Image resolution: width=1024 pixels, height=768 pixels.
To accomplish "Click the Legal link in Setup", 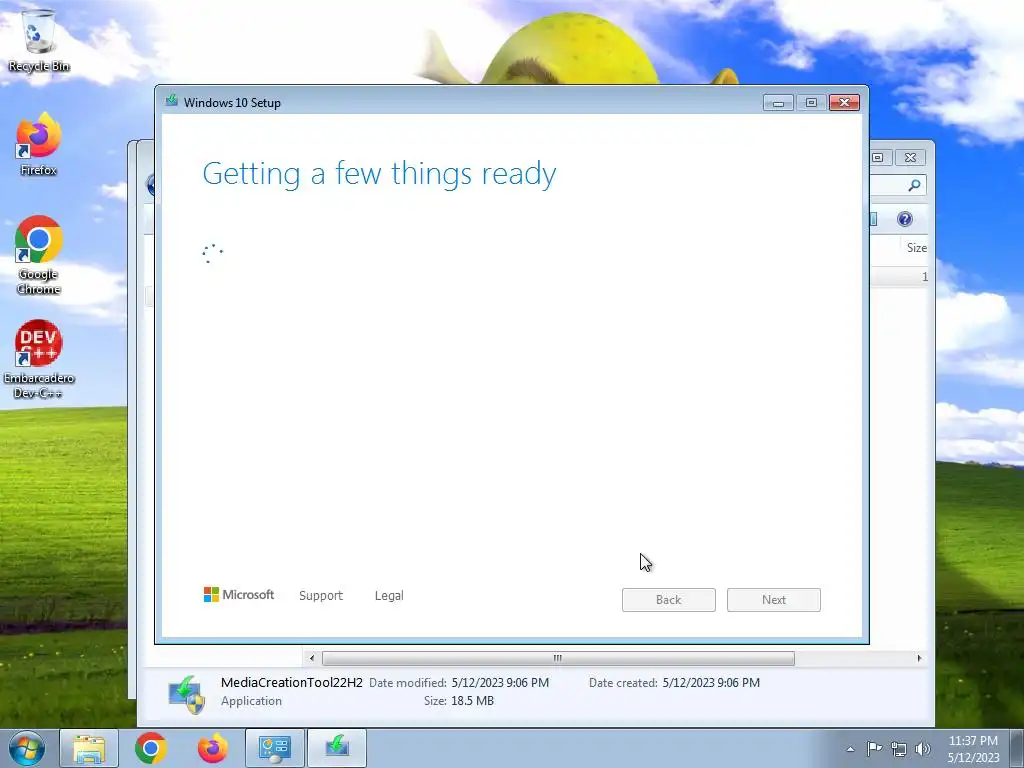I will (x=389, y=596).
